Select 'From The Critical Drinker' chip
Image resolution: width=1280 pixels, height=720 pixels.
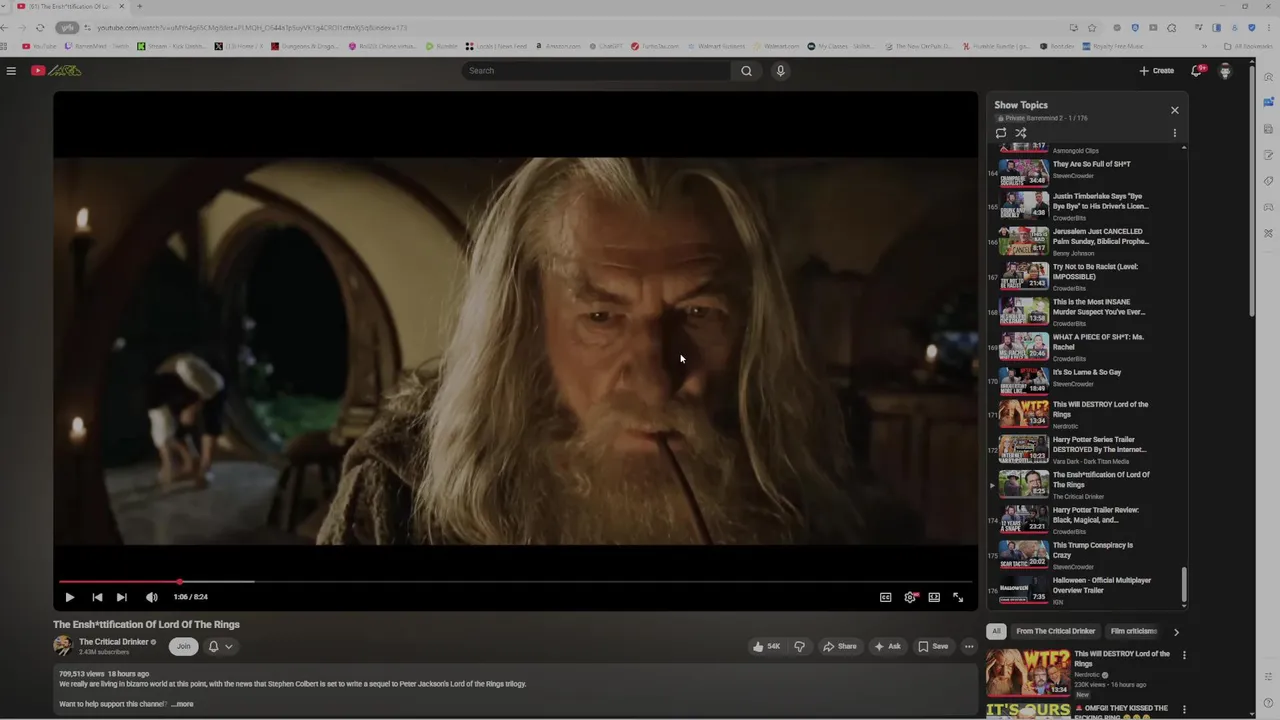point(1055,631)
